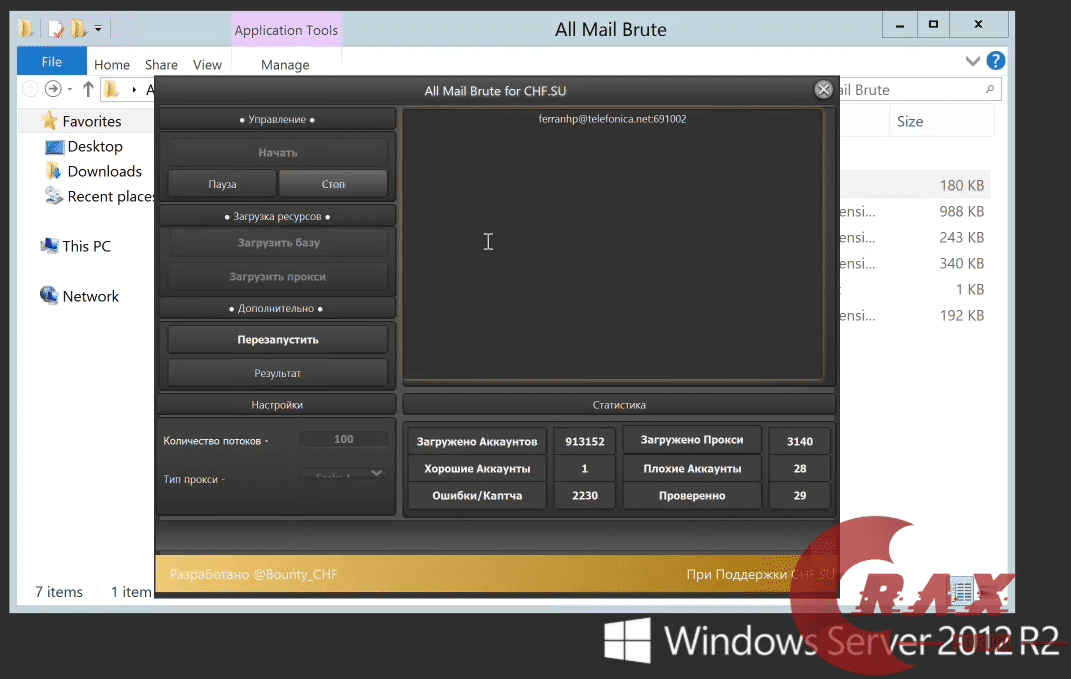Click the thread count field showing 100
1071x679 pixels.
344,438
